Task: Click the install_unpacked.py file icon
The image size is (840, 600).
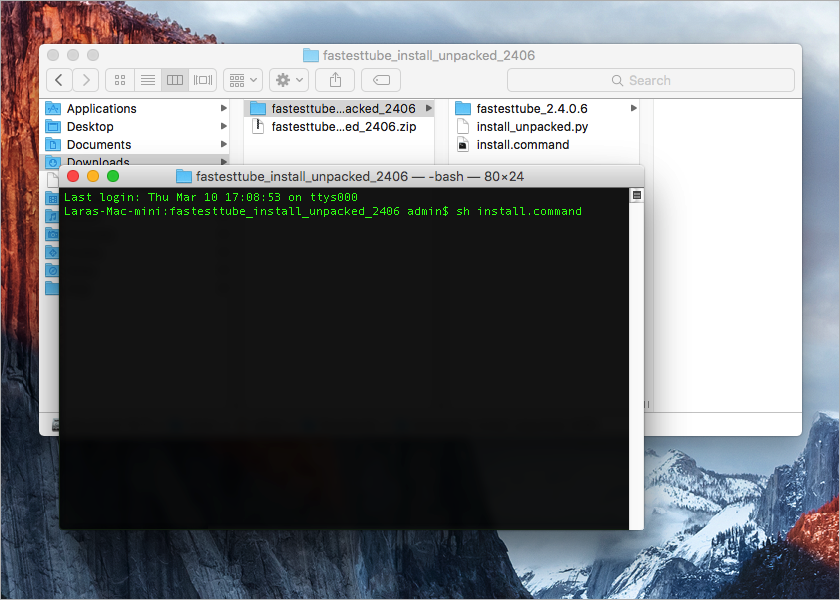Action: 463,126
